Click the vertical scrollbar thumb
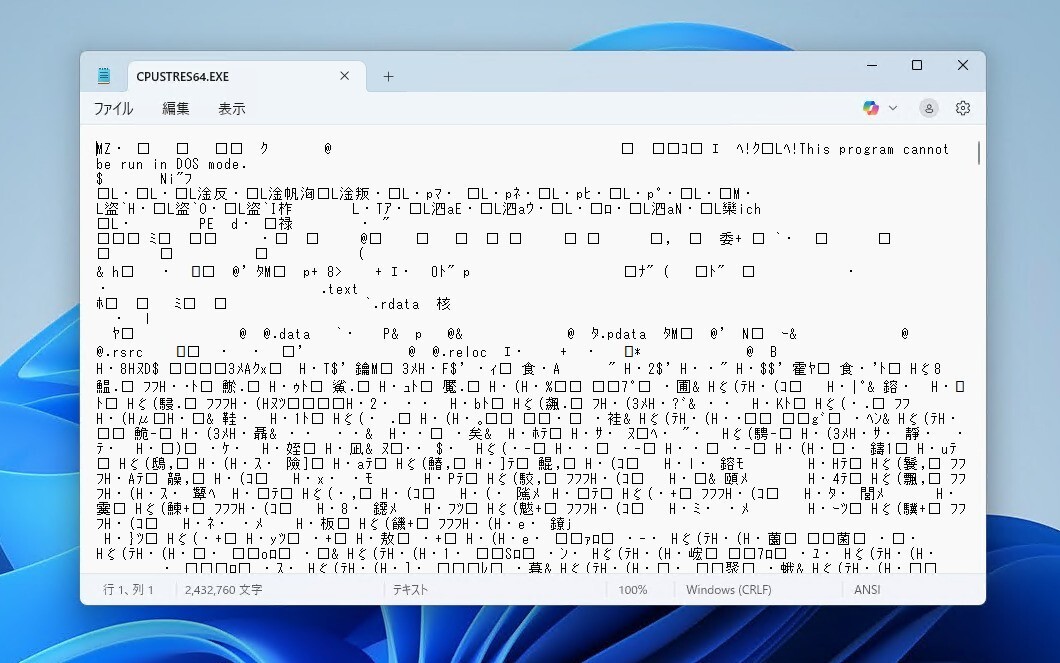This screenshot has width=1060, height=663. [x=978, y=153]
